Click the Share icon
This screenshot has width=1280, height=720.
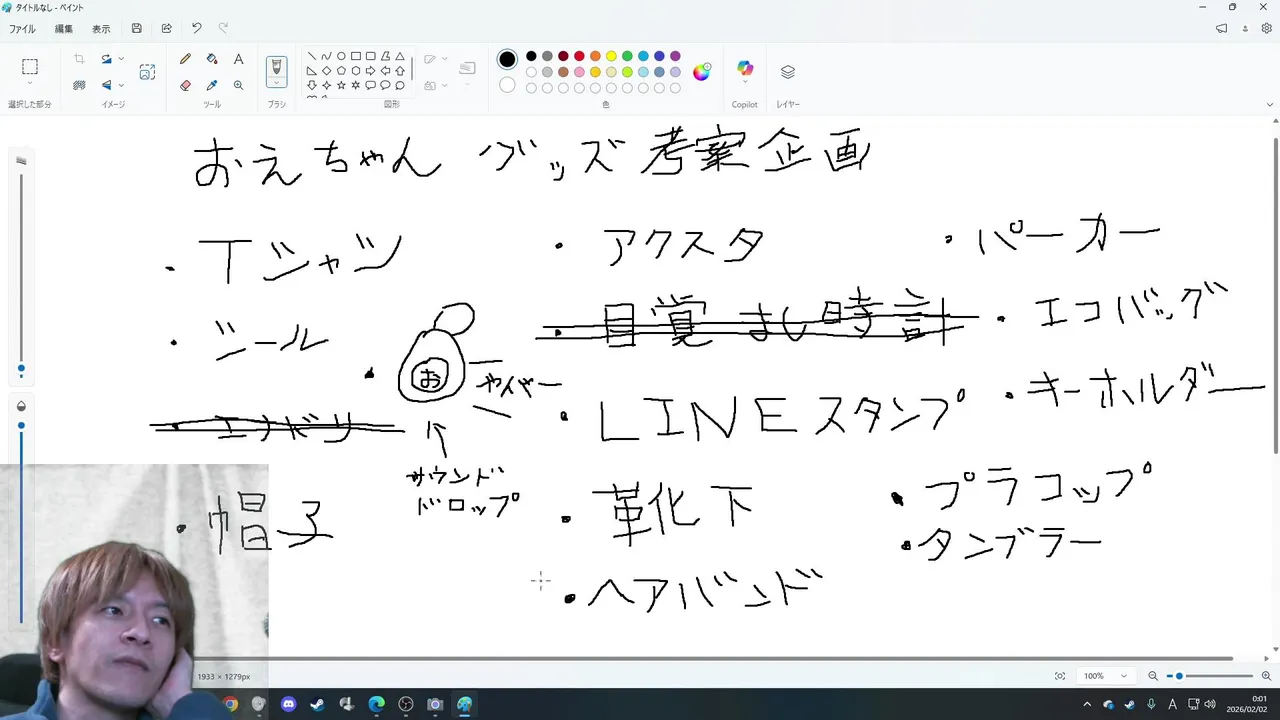pyautogui.click(x=167, y=29)
